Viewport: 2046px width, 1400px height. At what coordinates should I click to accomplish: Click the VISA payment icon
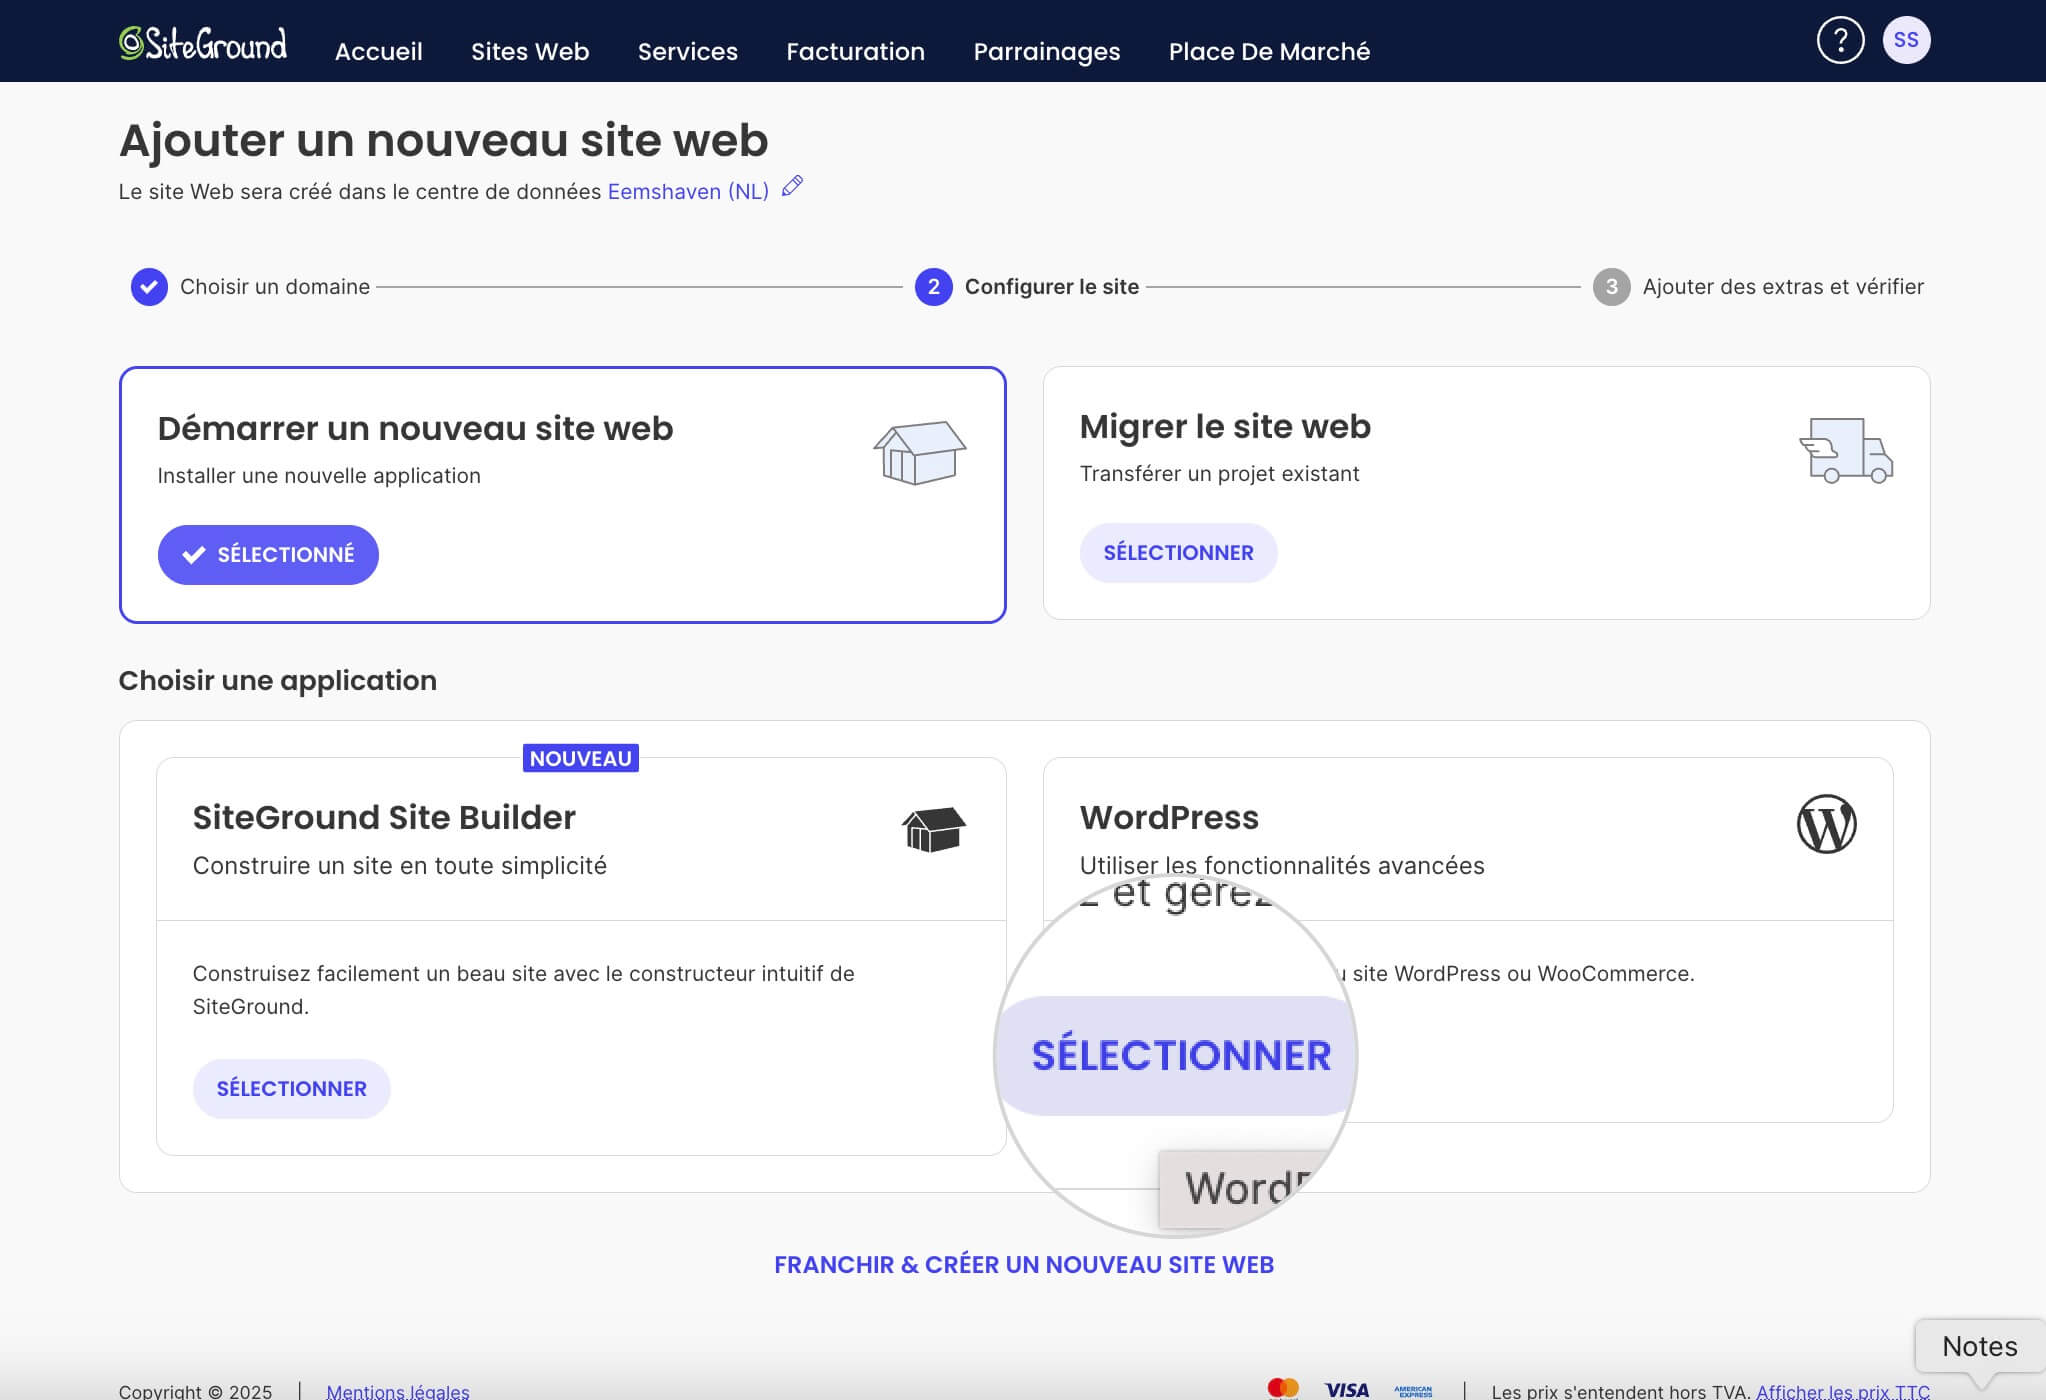[1346, 1390]
